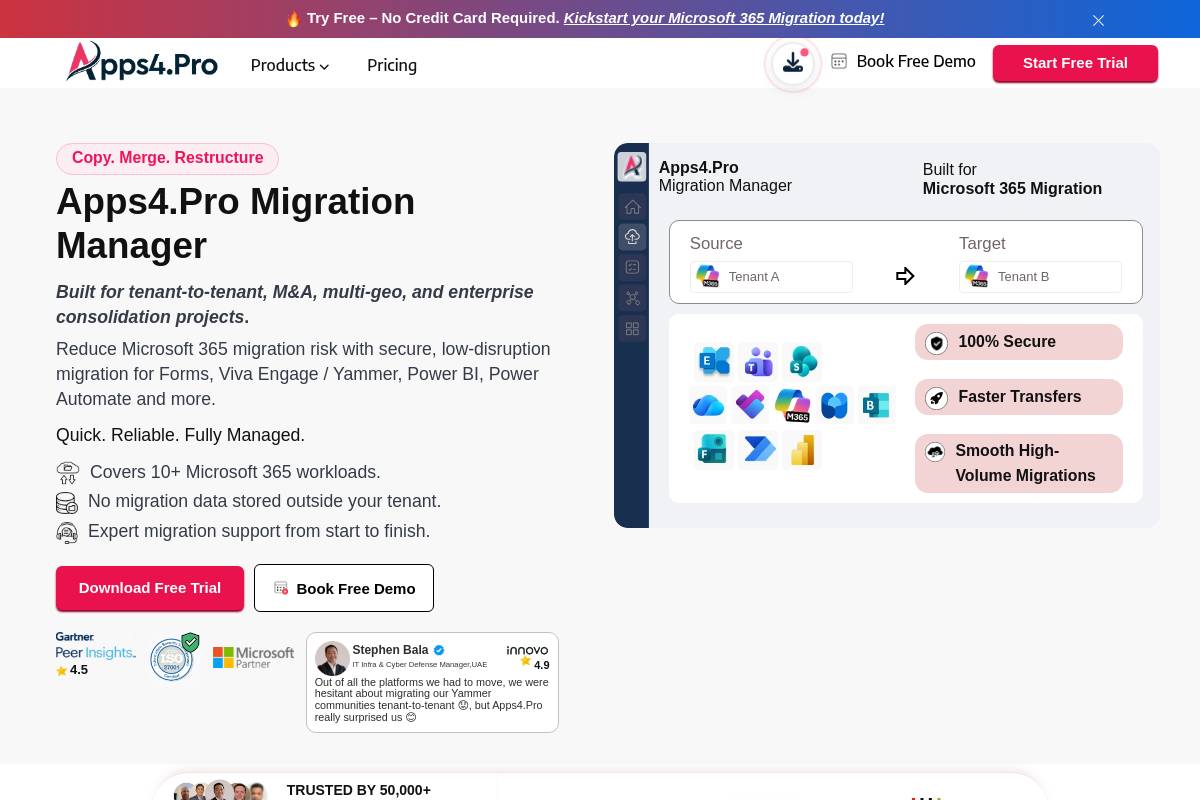Click the Microsoft Loop purple workload icon

(x=750, y=405)
